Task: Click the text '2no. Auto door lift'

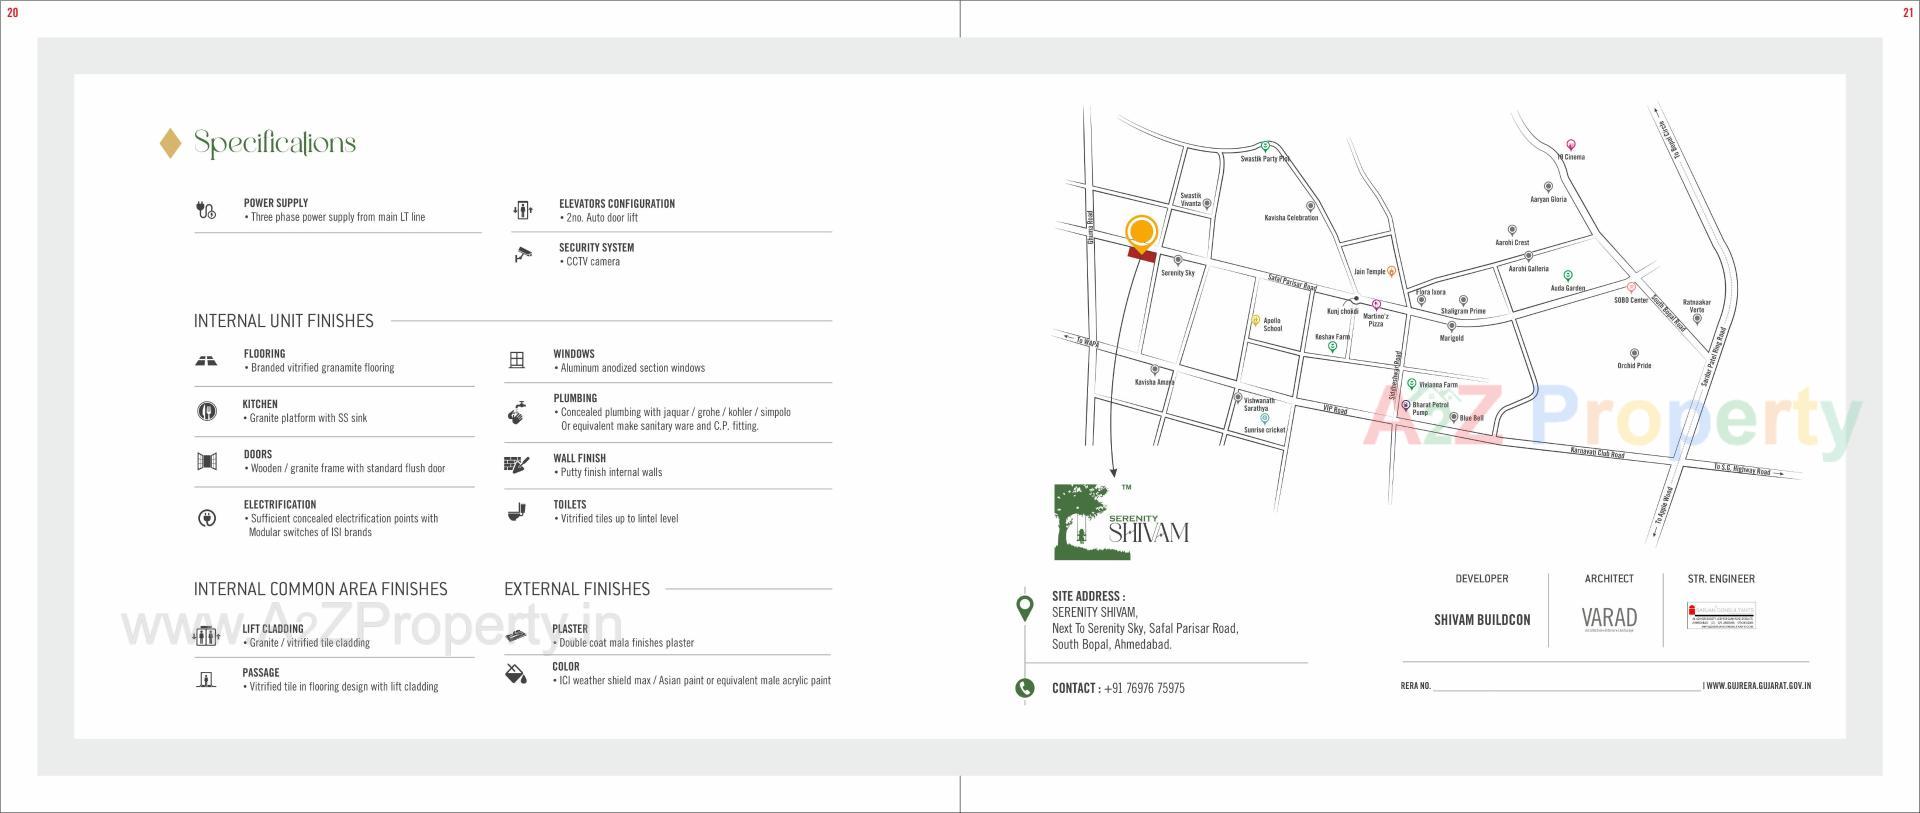Action: (602, 217)
